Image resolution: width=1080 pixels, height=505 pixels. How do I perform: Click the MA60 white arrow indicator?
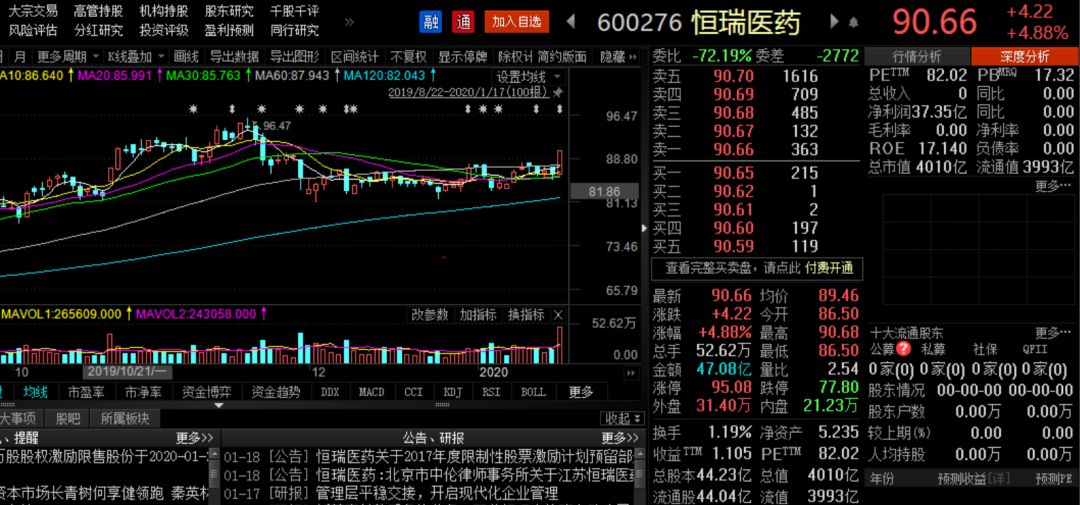(337, 75)
